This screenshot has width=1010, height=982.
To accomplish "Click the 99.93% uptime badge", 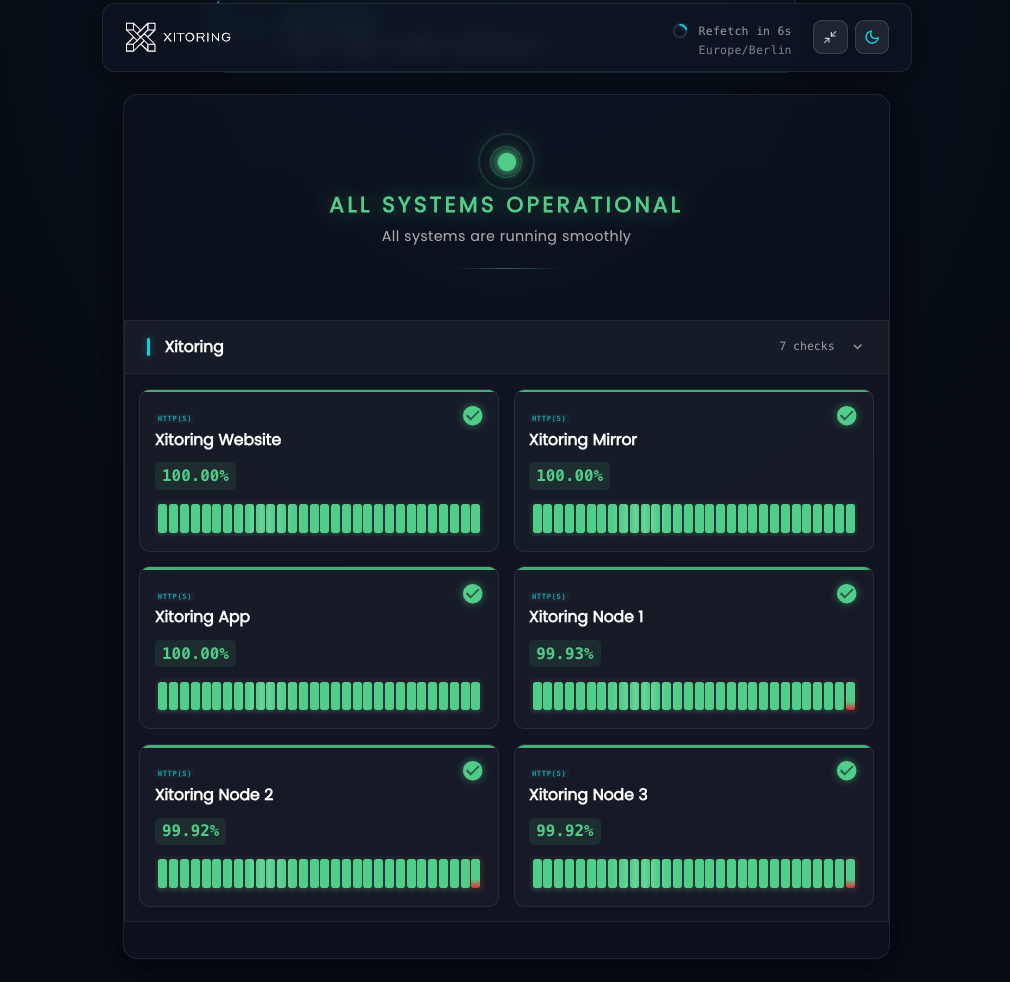I will pyautogui.click(x=565, y=654).
